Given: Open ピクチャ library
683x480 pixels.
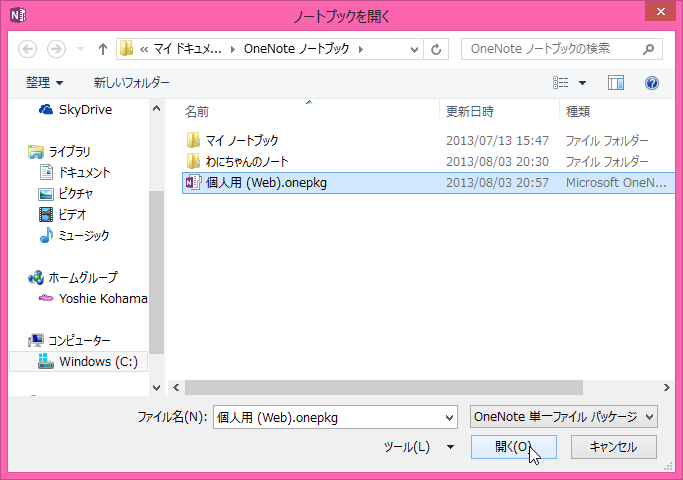Looking at the screenshot, I should (66, 193).
